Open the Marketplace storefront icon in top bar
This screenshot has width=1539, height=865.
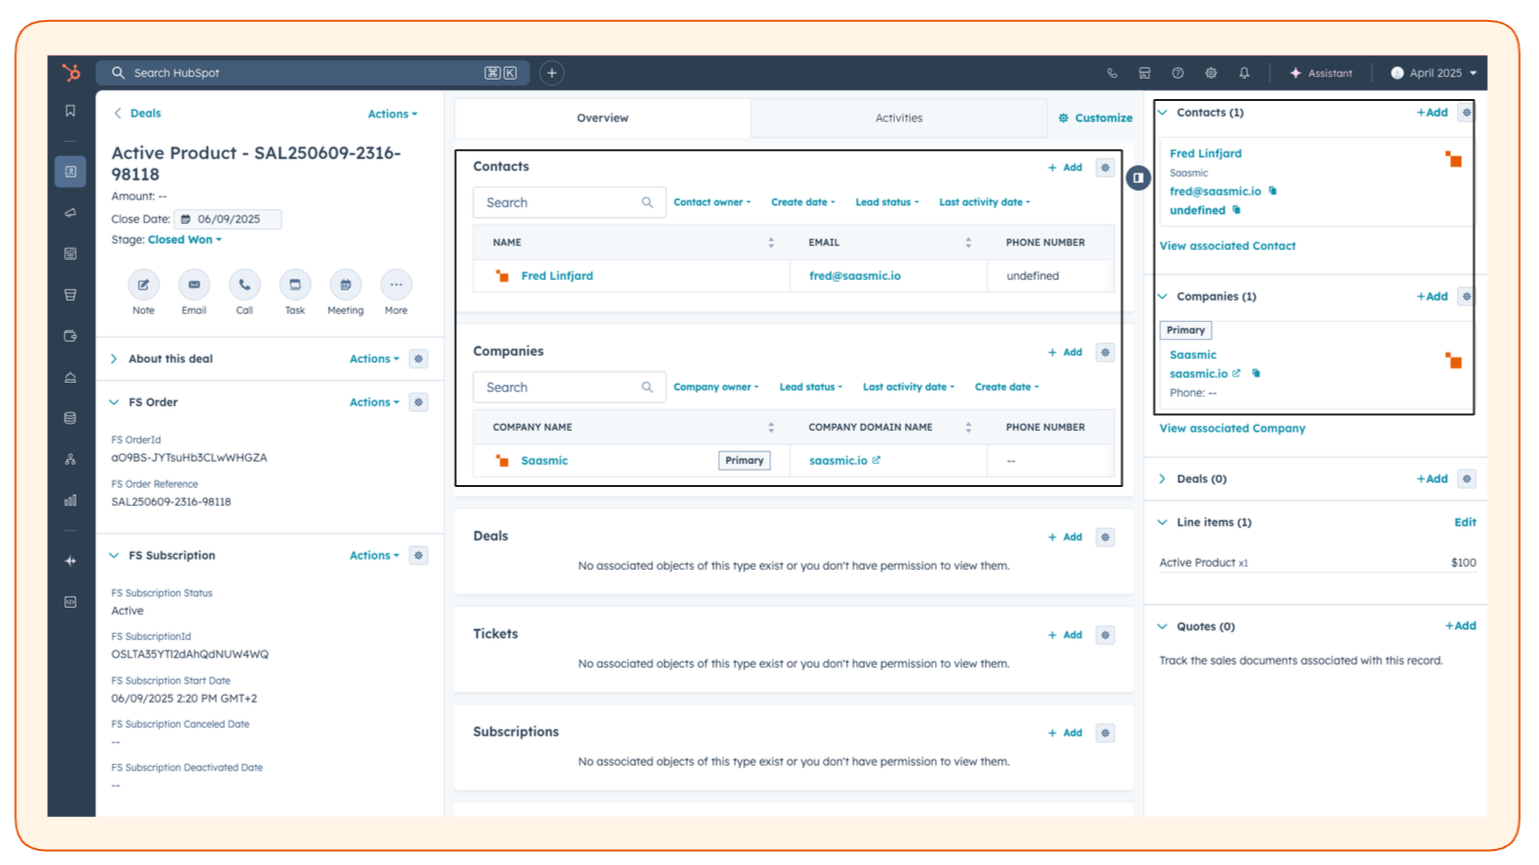[x=1143, y=72]
